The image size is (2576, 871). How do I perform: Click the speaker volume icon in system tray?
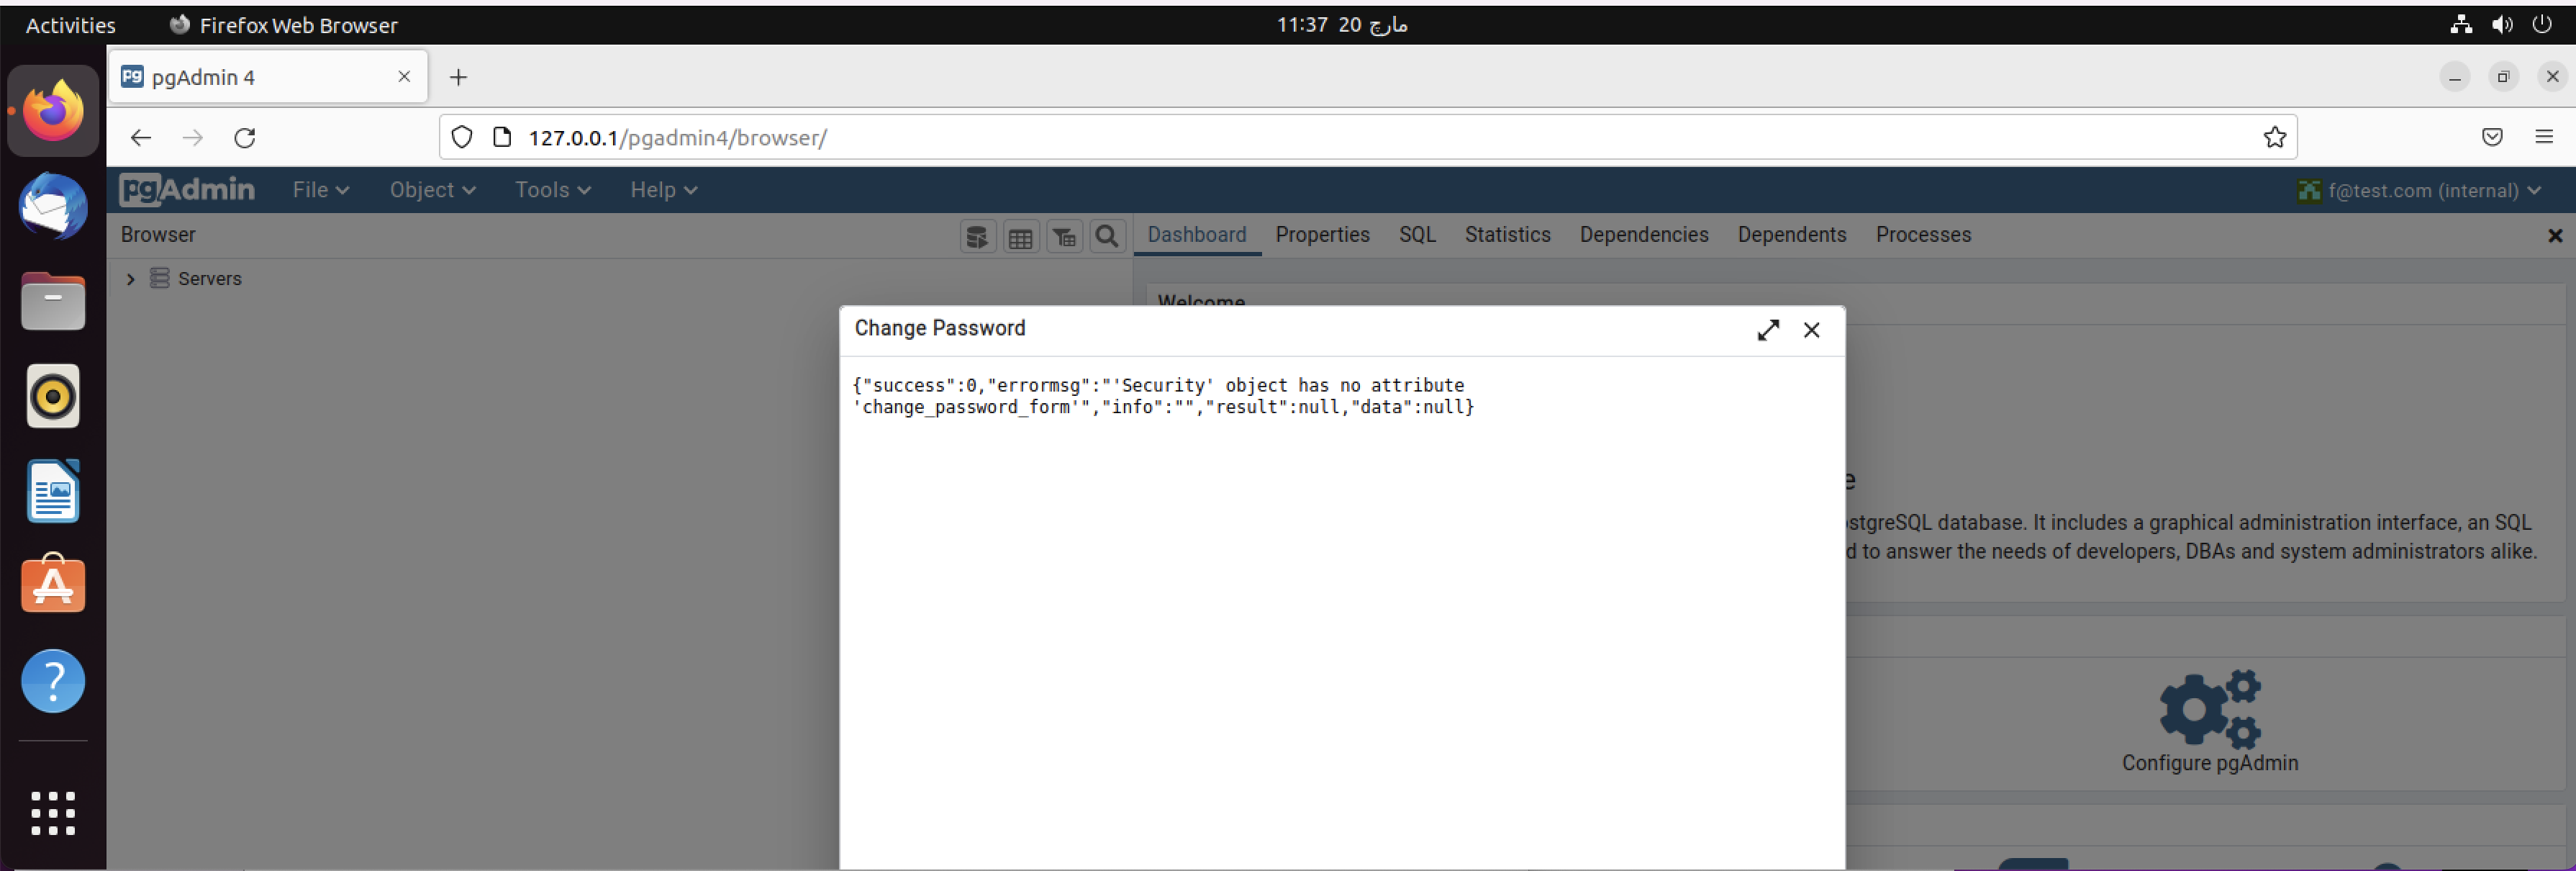pos(2502,24)
